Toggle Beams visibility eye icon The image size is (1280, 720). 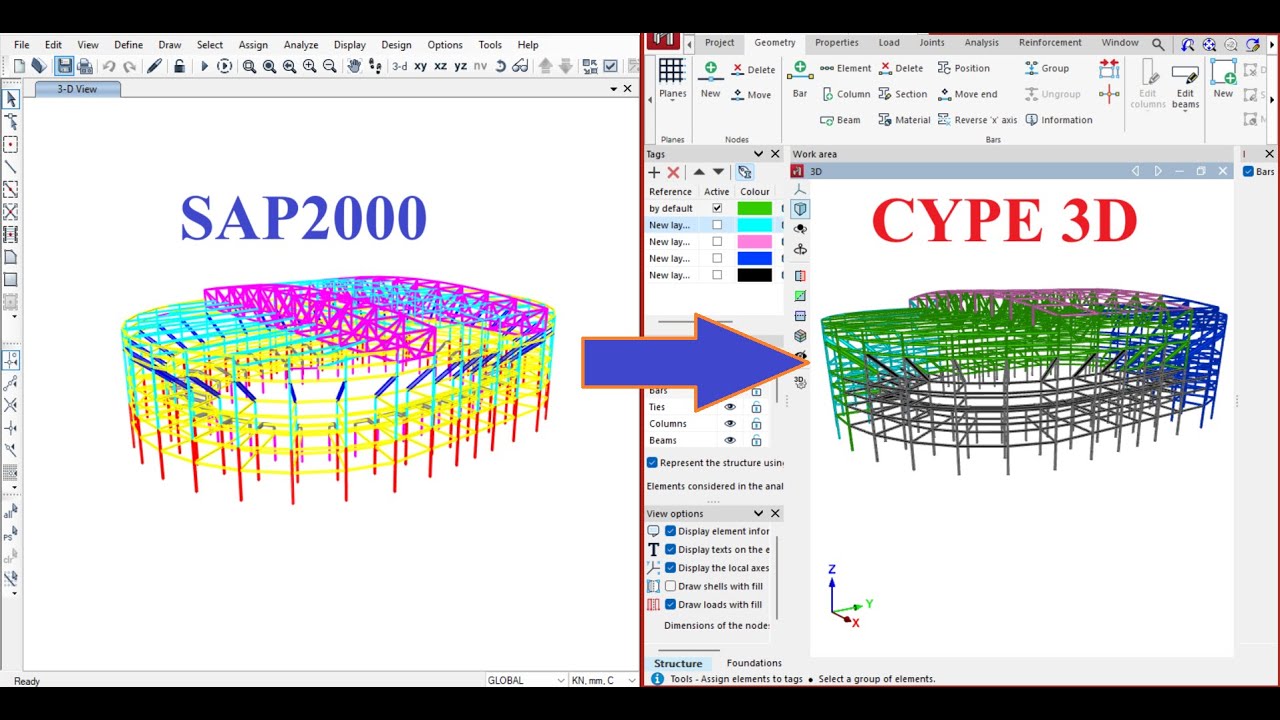coord(730,440)
